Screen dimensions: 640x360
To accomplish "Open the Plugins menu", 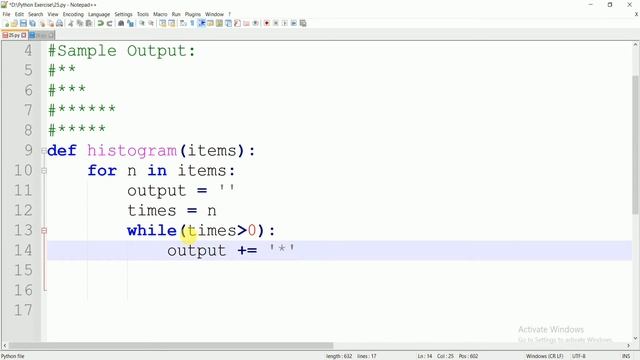I will (x=193, y=14).
